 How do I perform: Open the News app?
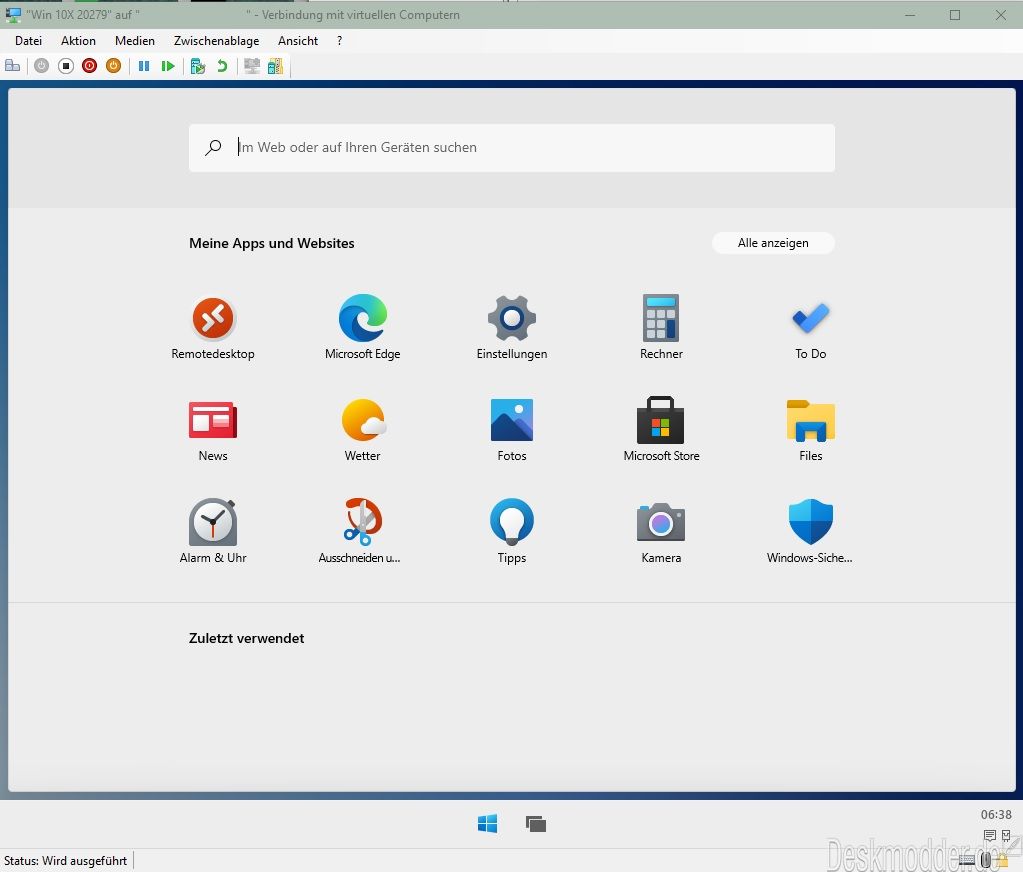tap(213, 430)
